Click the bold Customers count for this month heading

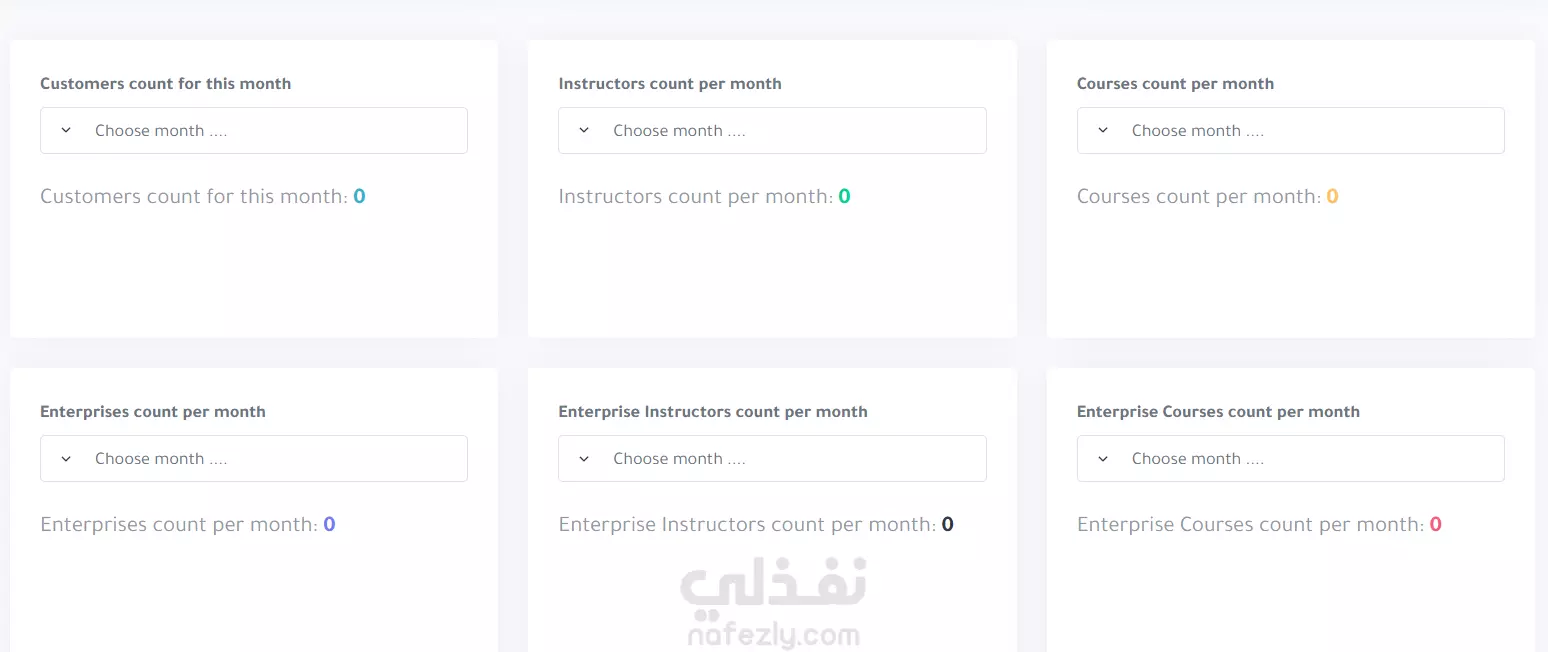pos(166,84)
